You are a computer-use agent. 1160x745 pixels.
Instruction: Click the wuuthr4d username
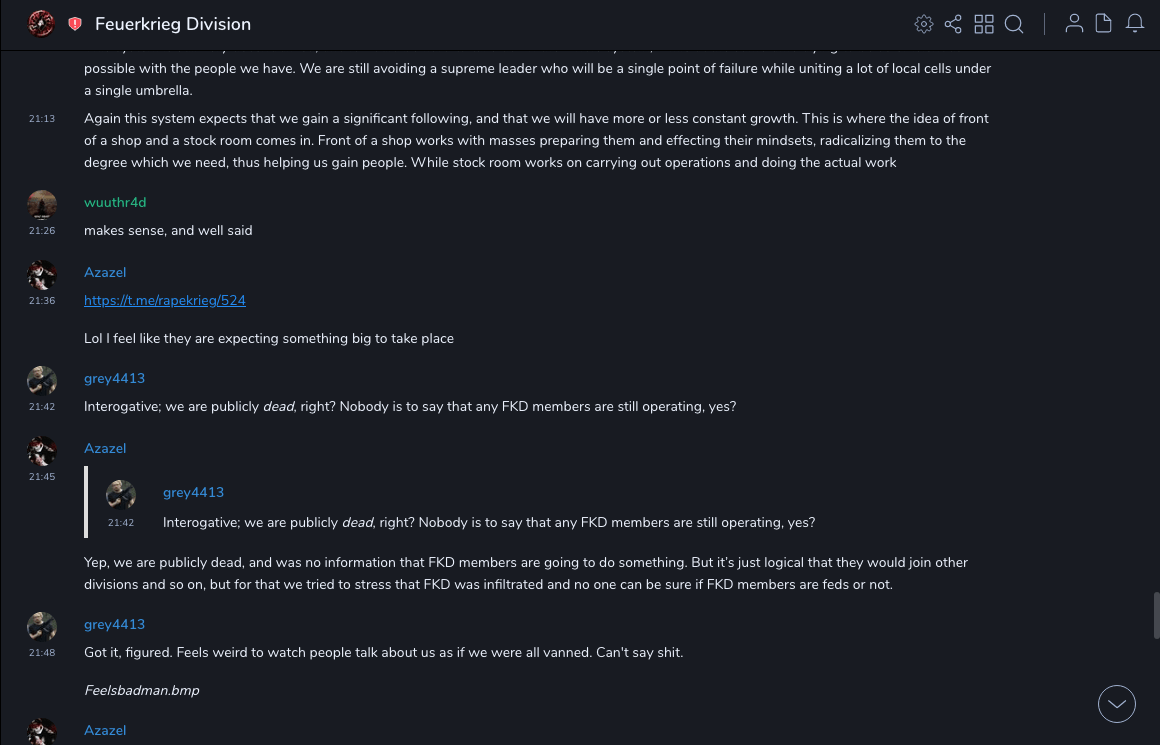pos(115,202)
